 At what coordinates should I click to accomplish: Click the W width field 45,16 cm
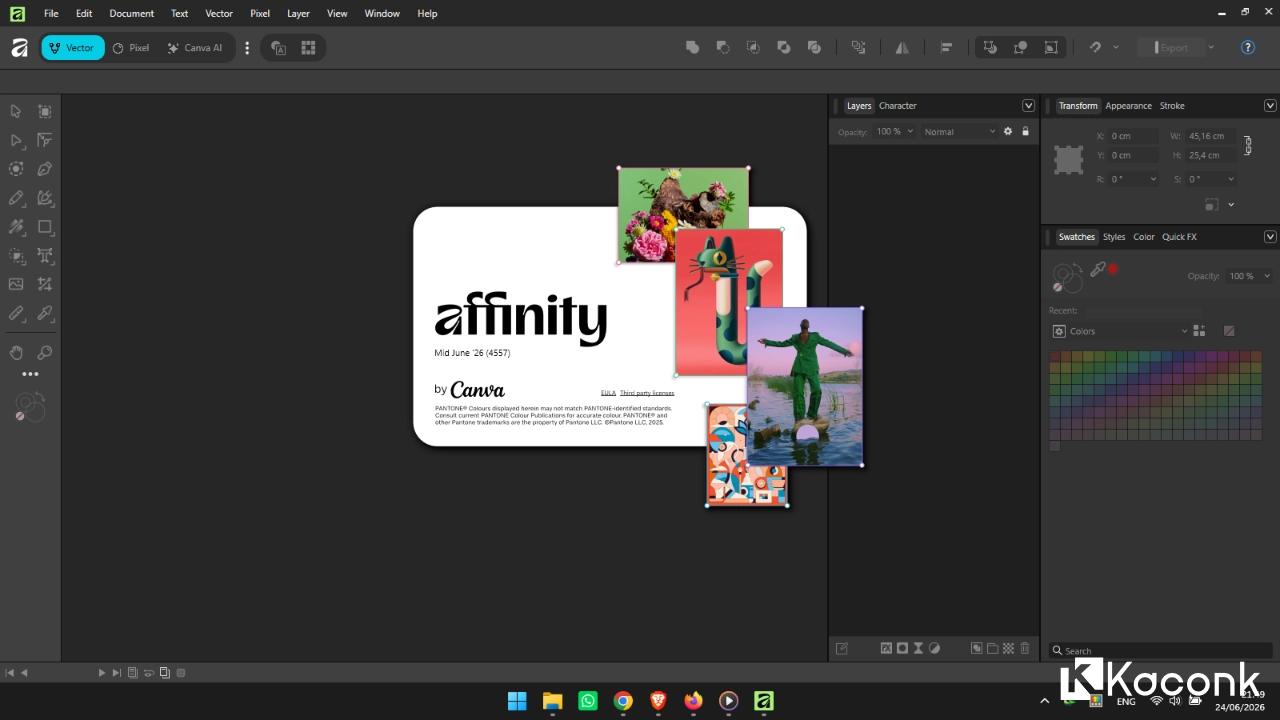coord(1210,136)
